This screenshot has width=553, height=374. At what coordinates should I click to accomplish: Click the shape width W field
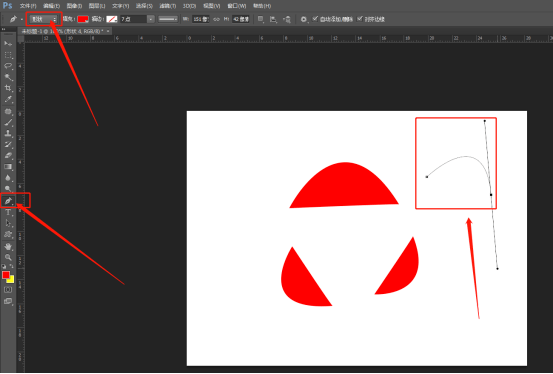(201, 19)
